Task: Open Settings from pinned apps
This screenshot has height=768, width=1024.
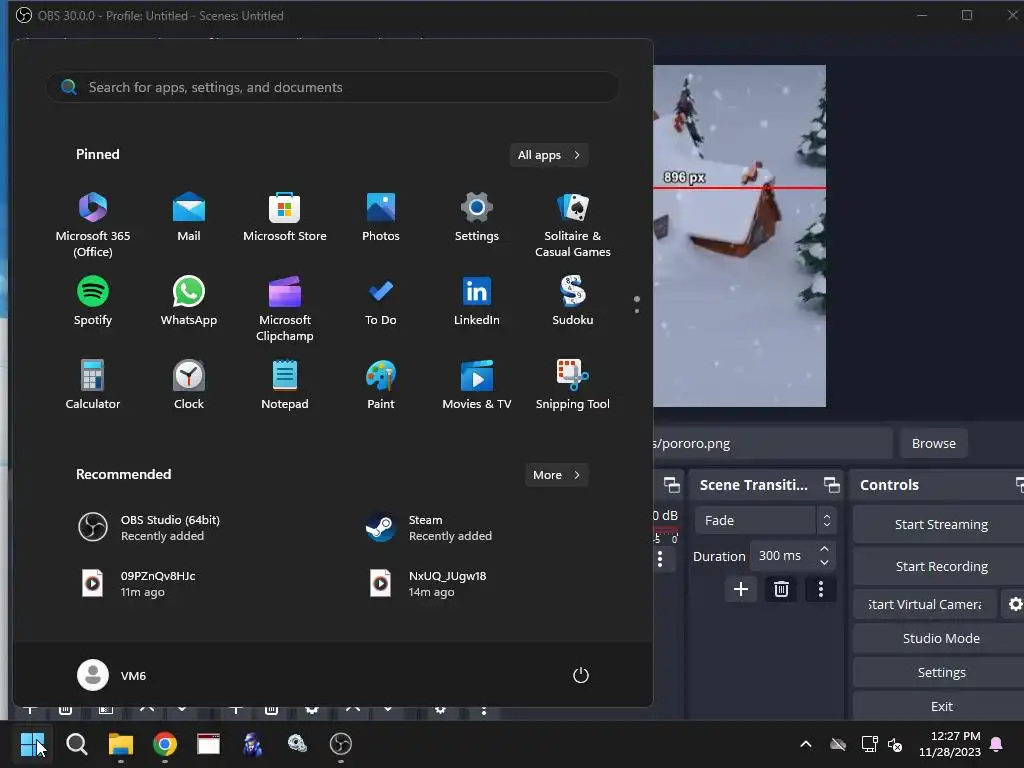Action: coord(477,217)
